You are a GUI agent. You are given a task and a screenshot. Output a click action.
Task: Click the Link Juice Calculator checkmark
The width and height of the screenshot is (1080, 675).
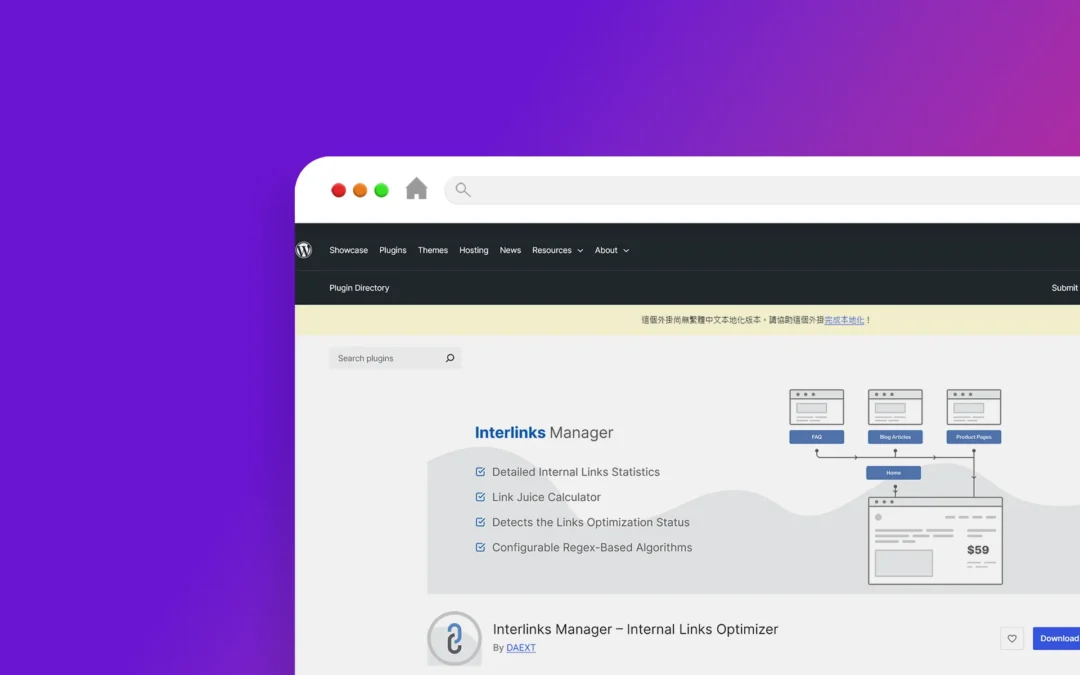(480, 497)
